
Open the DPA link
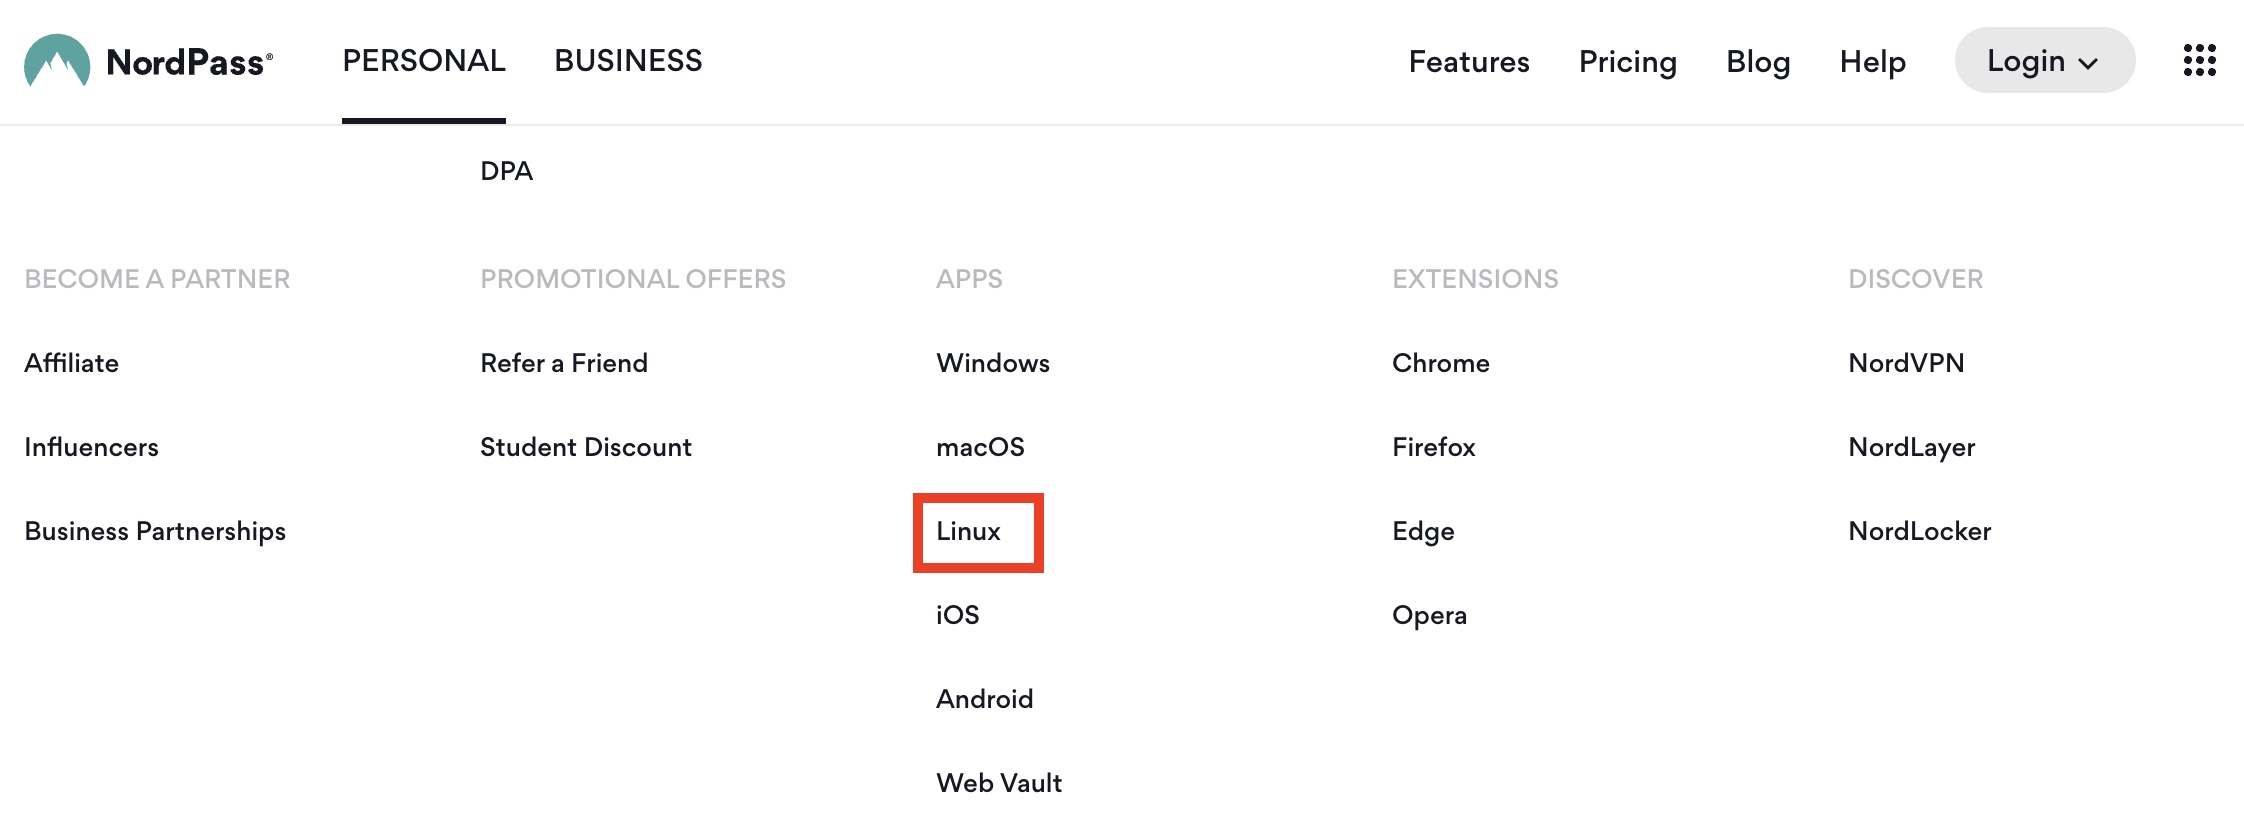click(506, 171)
